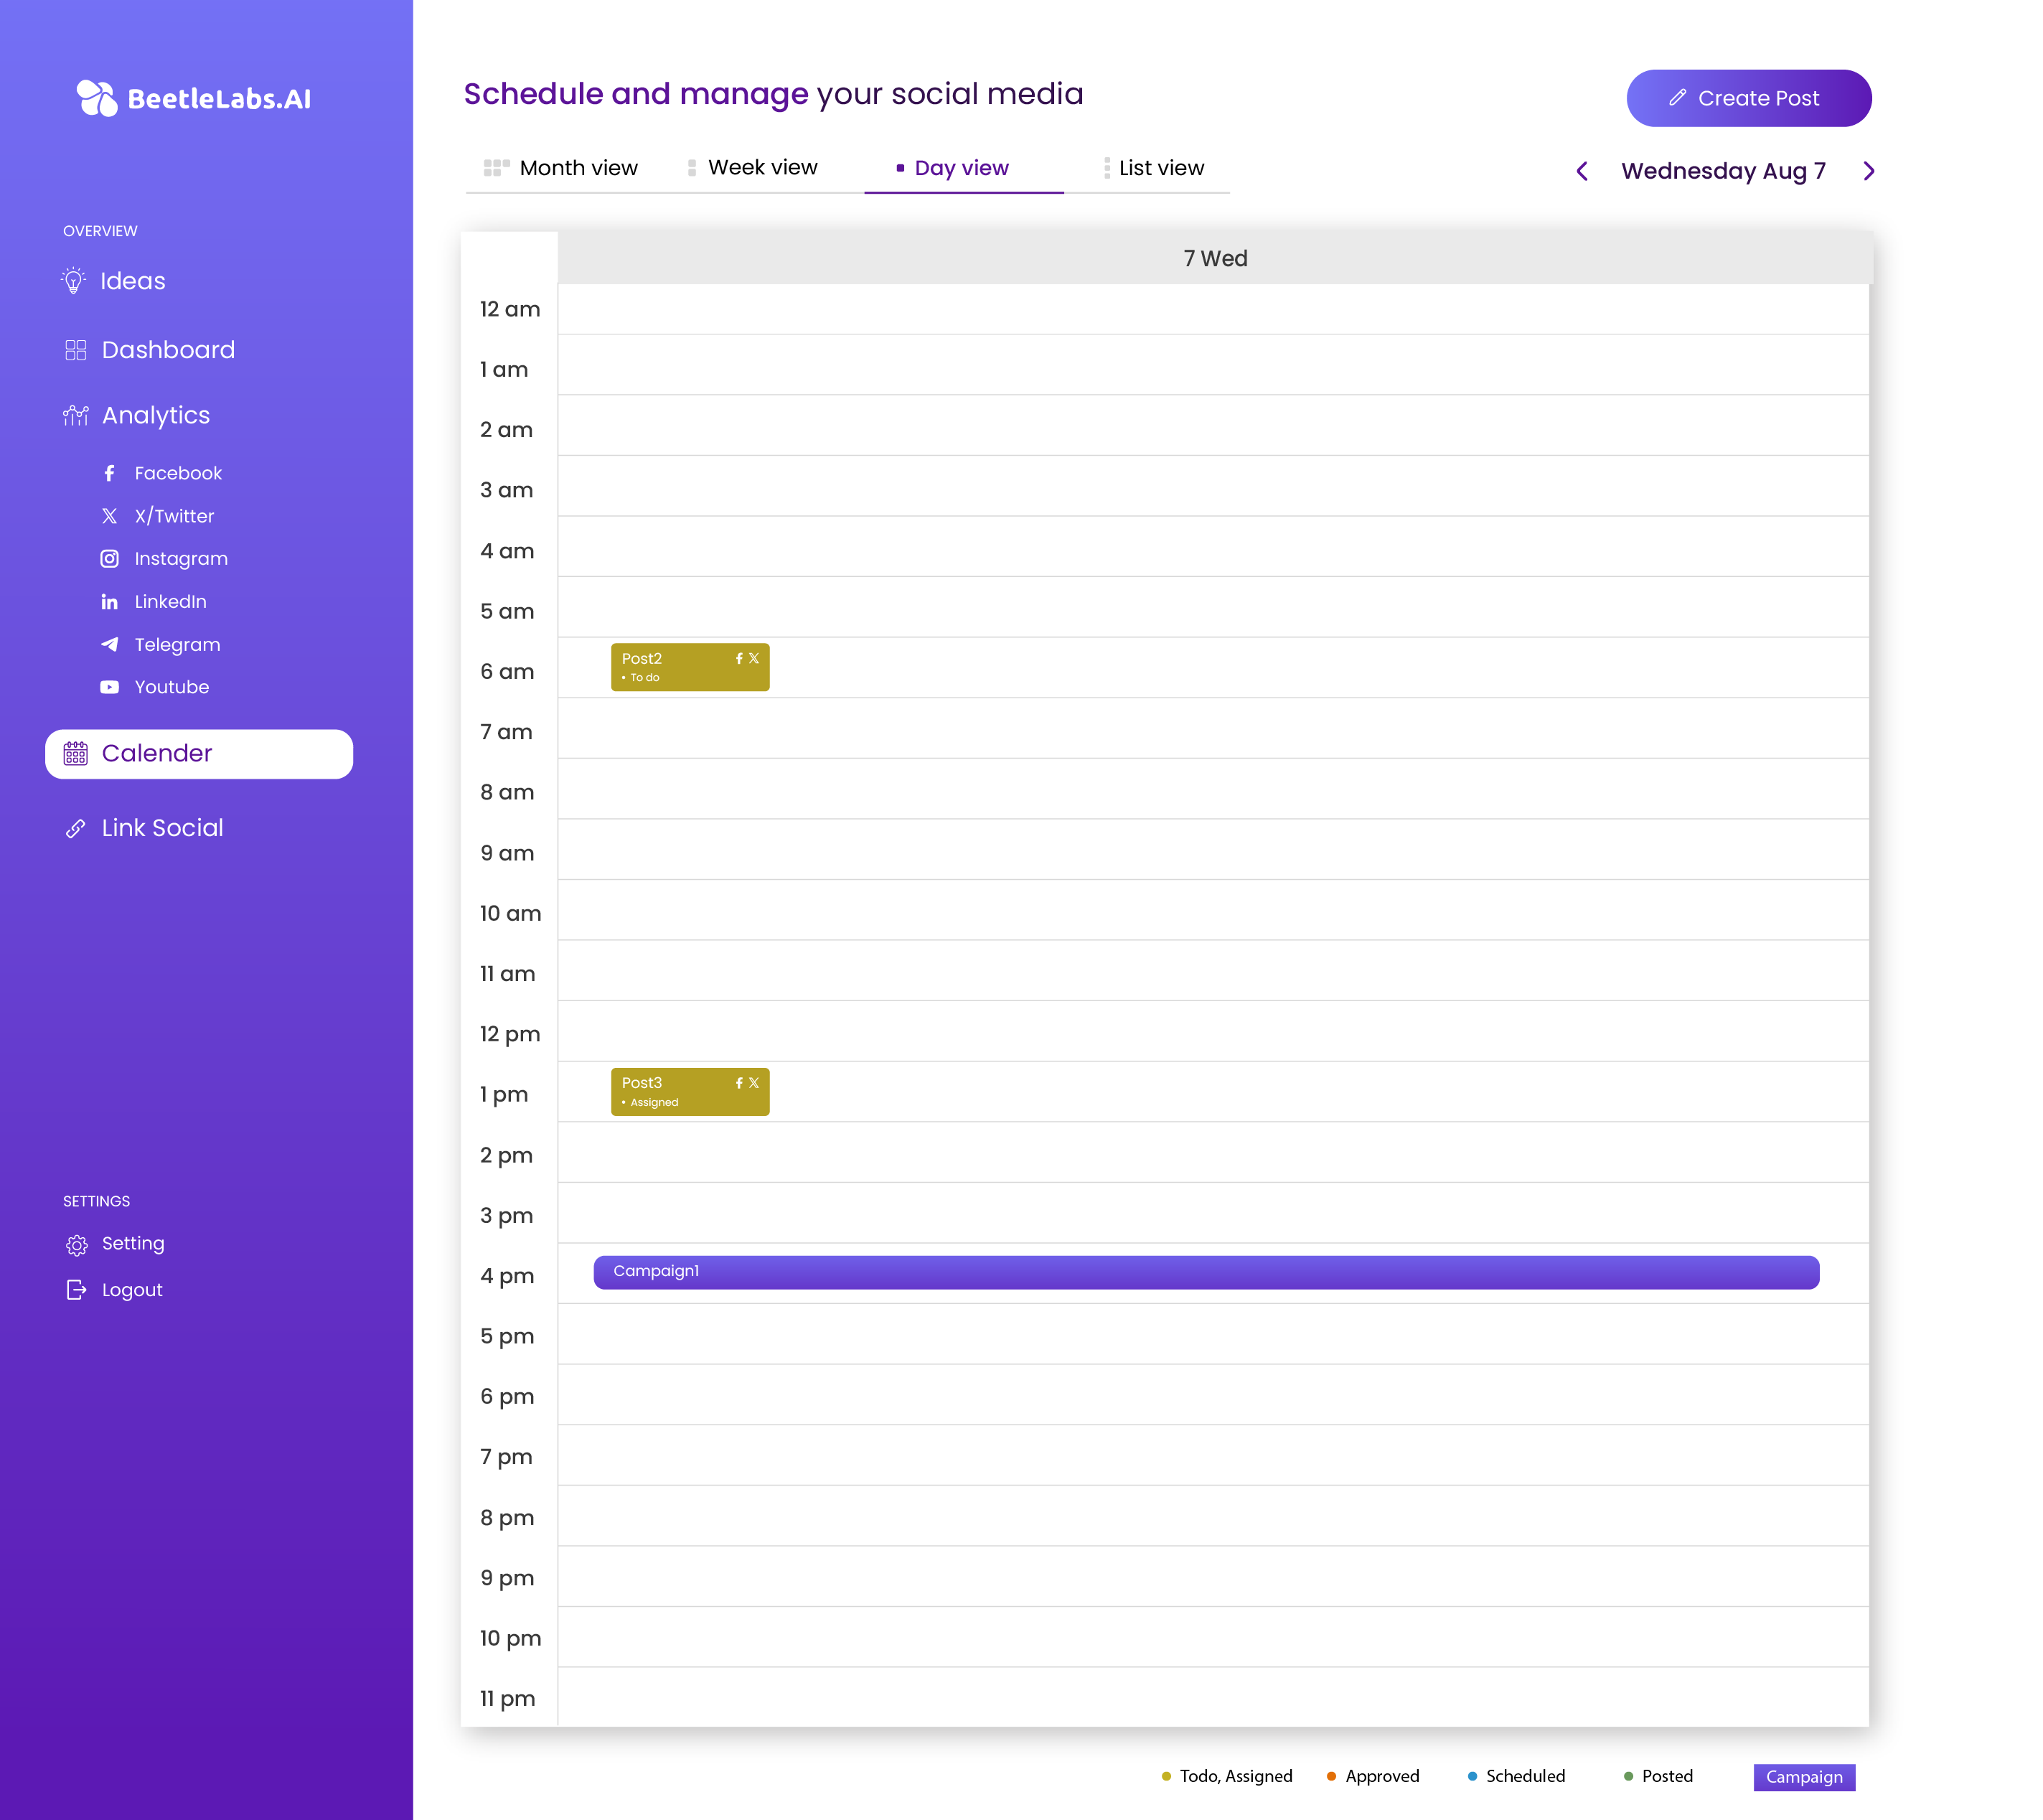
Task: Open Telegram analytics icon
Action: click(110, 645)
